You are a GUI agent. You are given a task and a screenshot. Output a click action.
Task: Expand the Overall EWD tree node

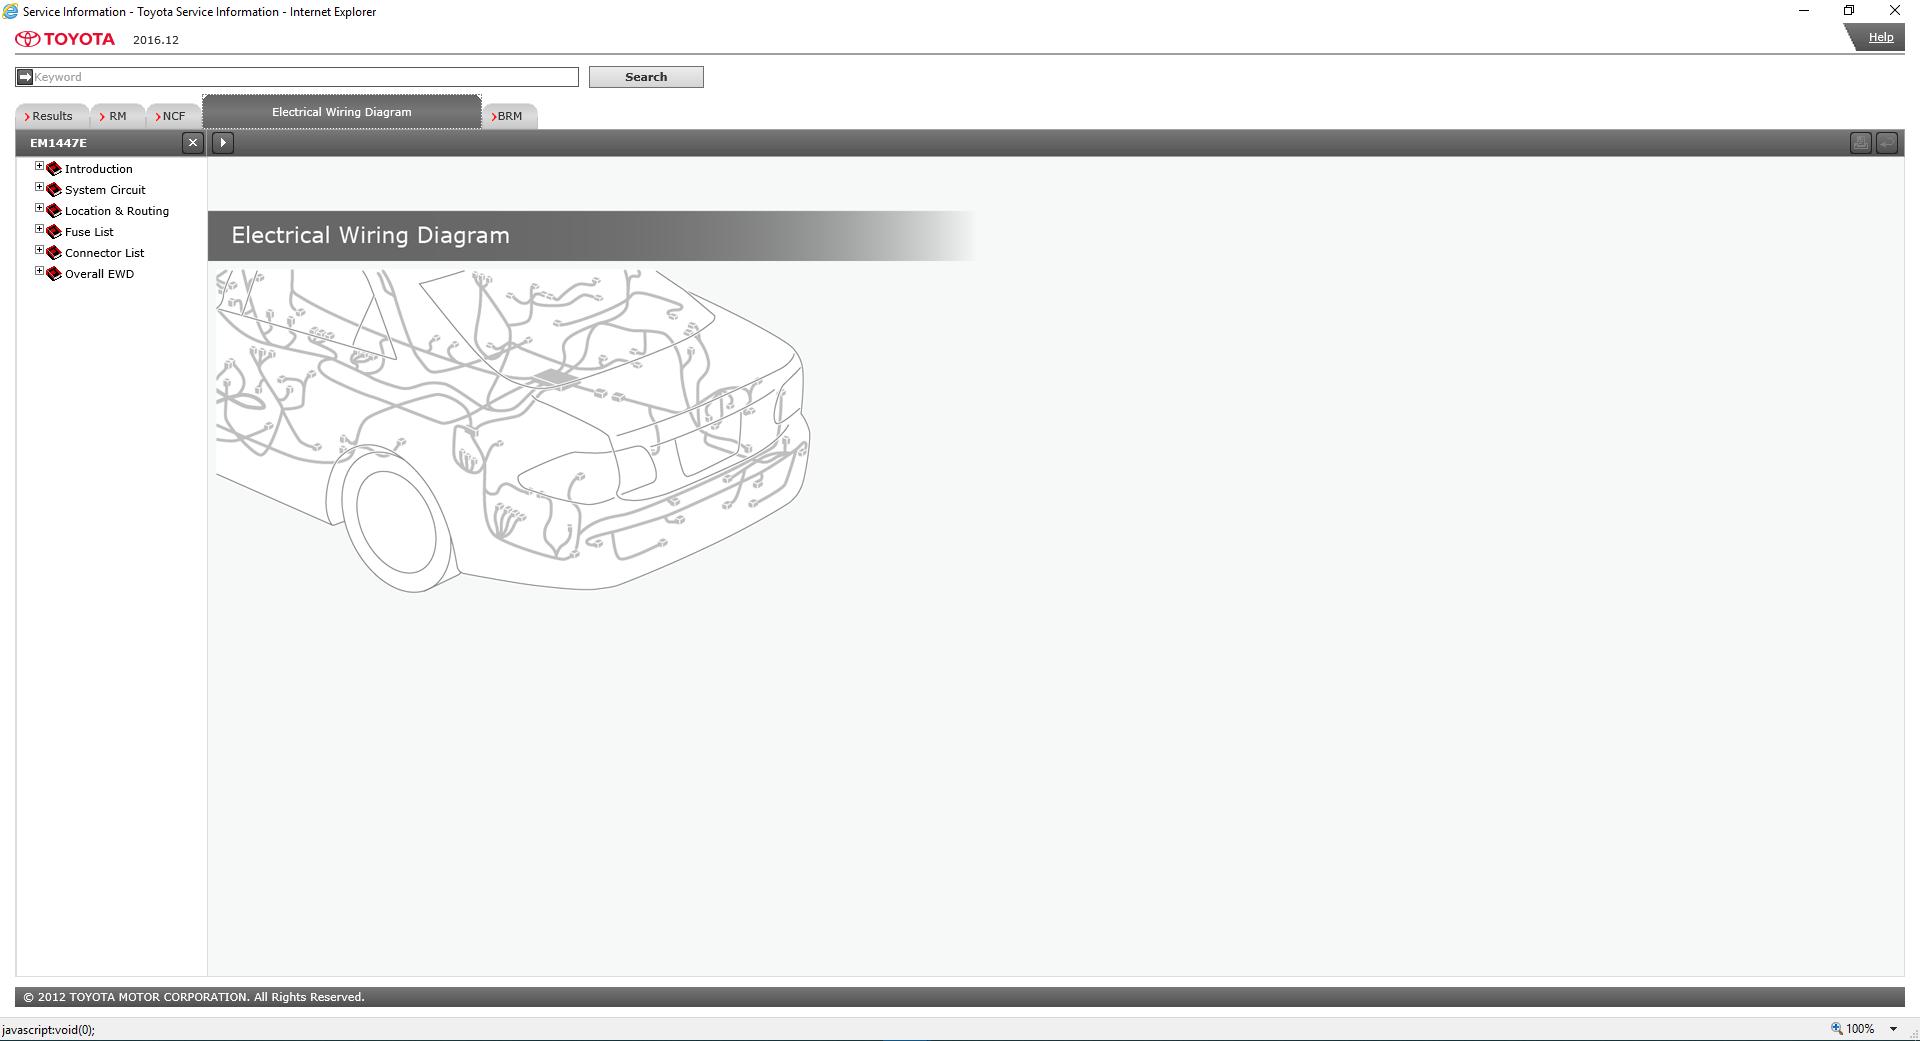pyautogui.click(x=39, y=272)
